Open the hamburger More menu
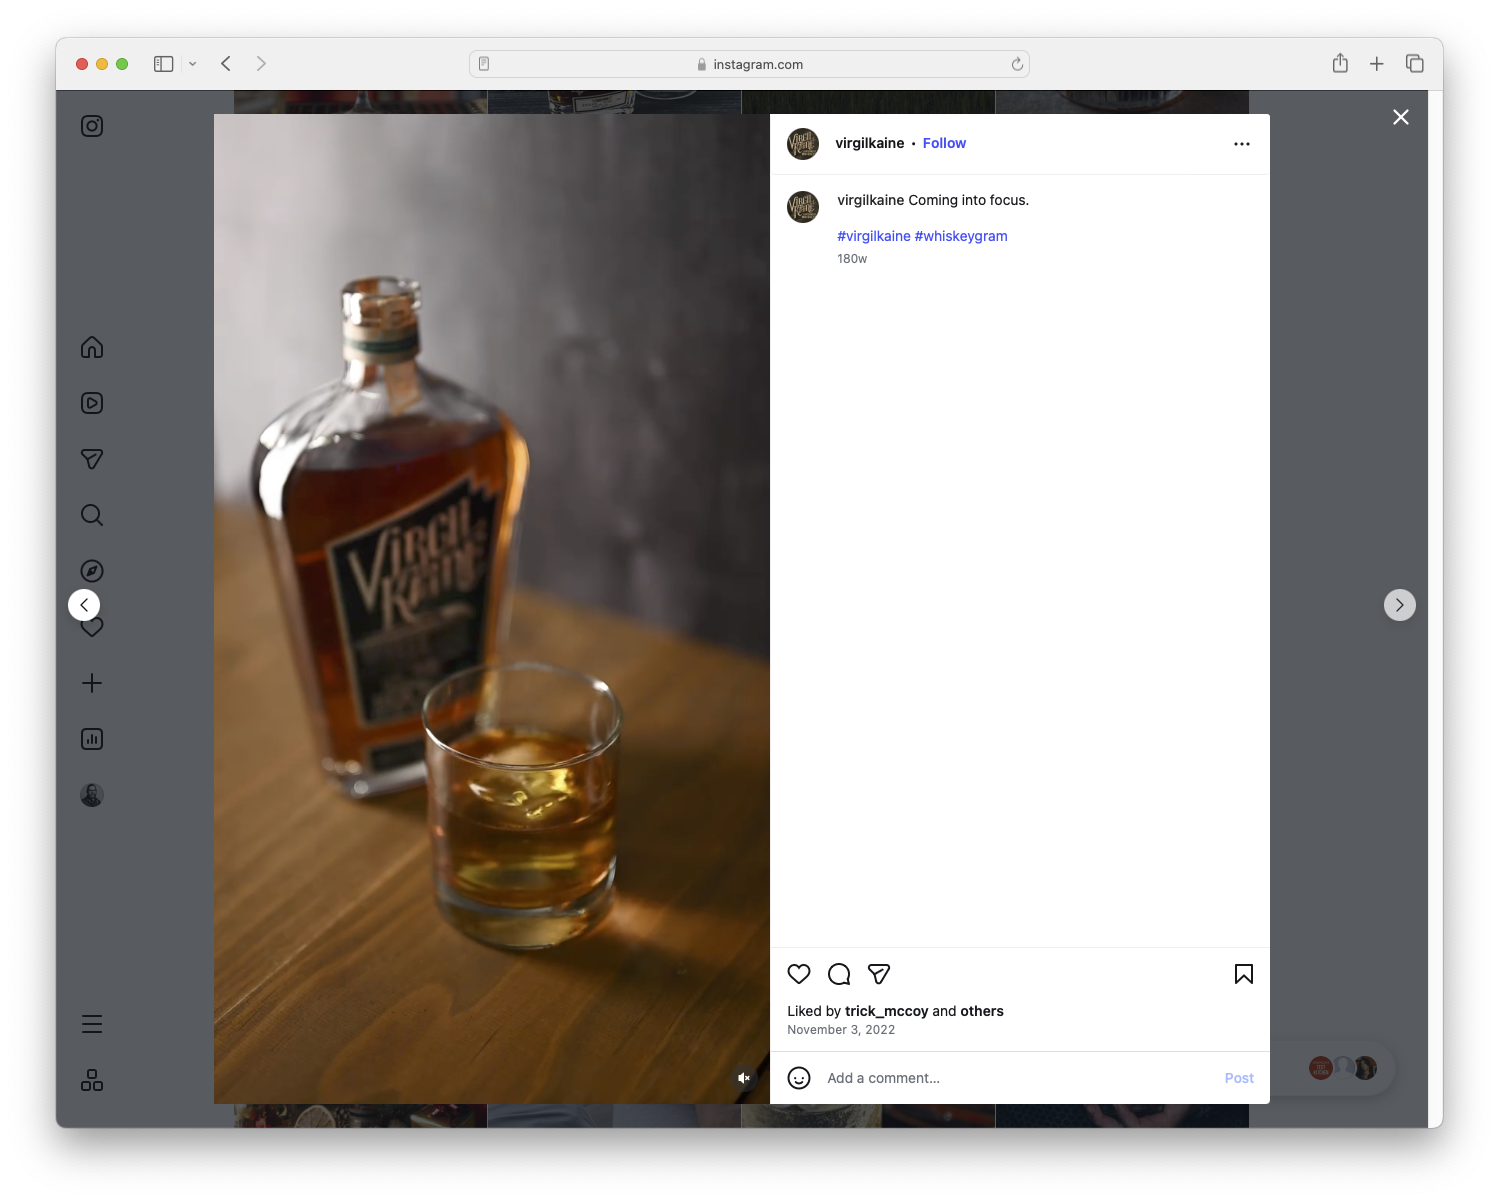Image resolution: width=1499 pixels, height=1202 pixels. click(x=91, y=1023)
